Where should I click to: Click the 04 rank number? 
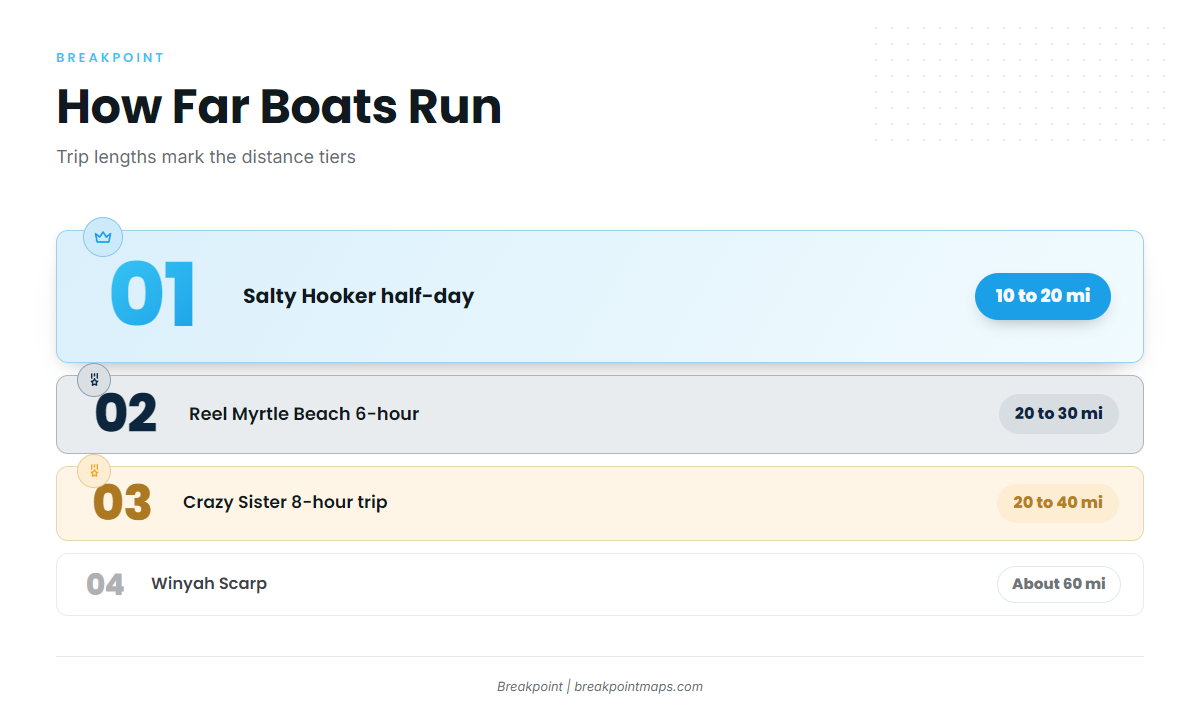tap(105, 584)
